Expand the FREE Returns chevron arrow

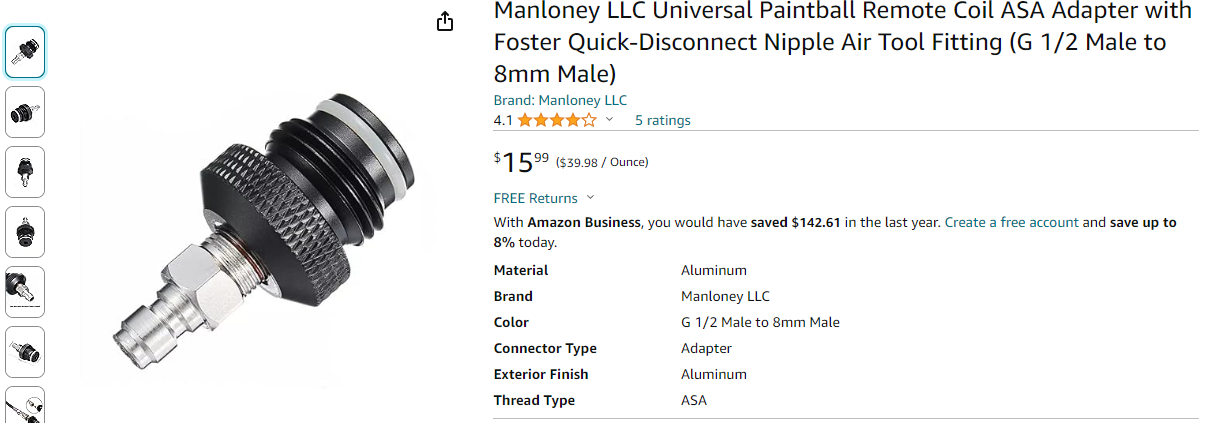[x=590, y=198]
